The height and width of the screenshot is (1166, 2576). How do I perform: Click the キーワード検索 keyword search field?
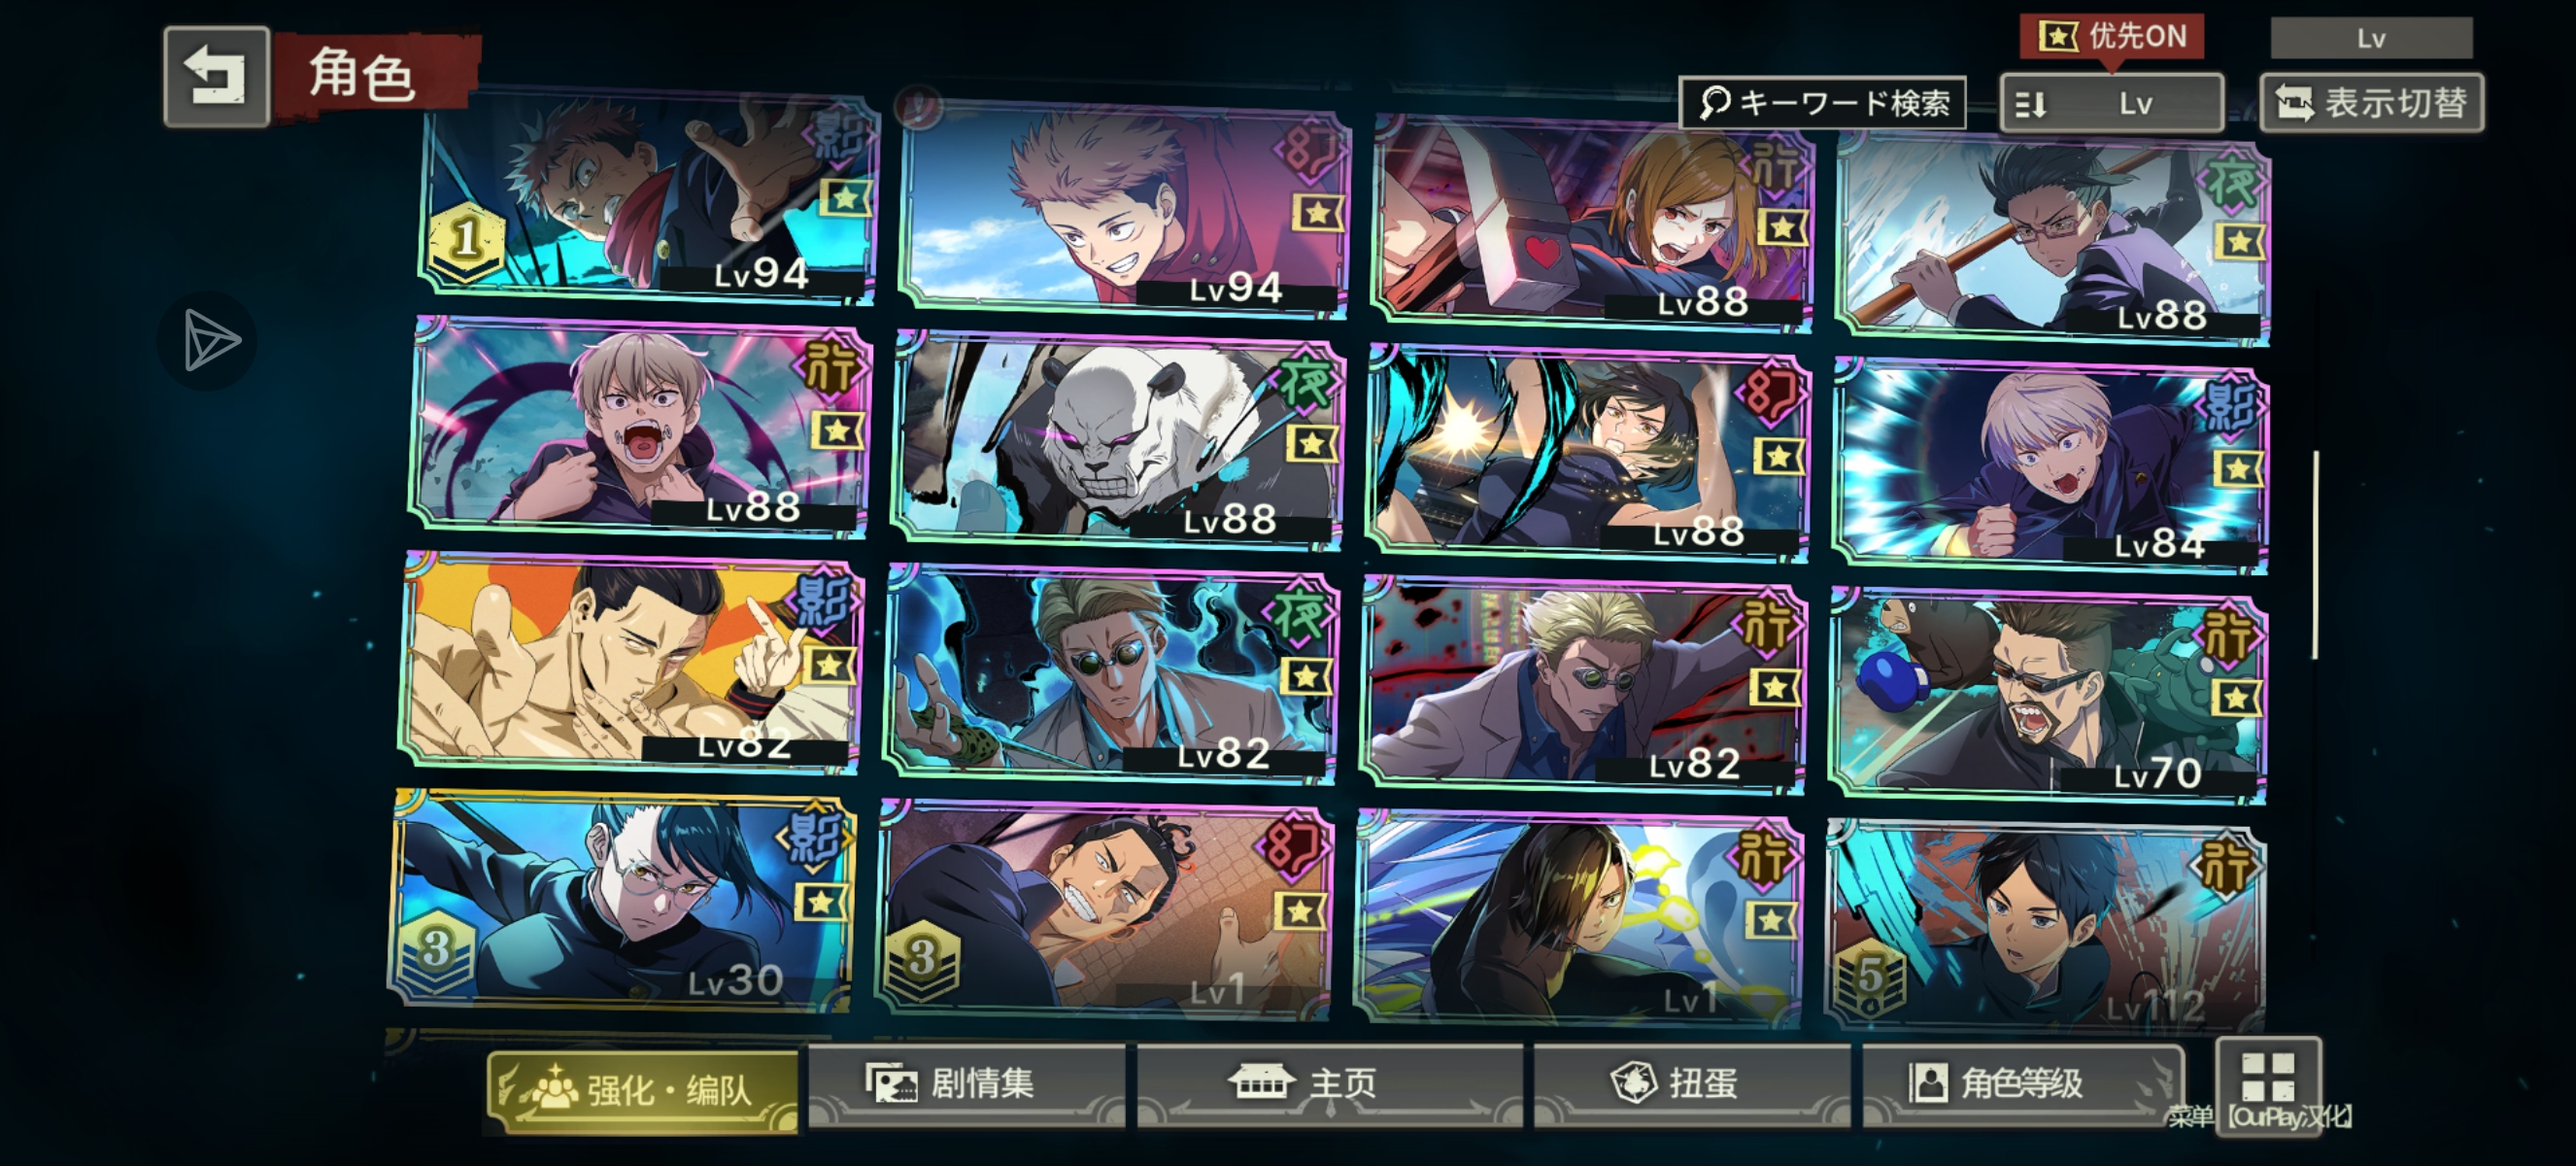tap(1823, 103)
